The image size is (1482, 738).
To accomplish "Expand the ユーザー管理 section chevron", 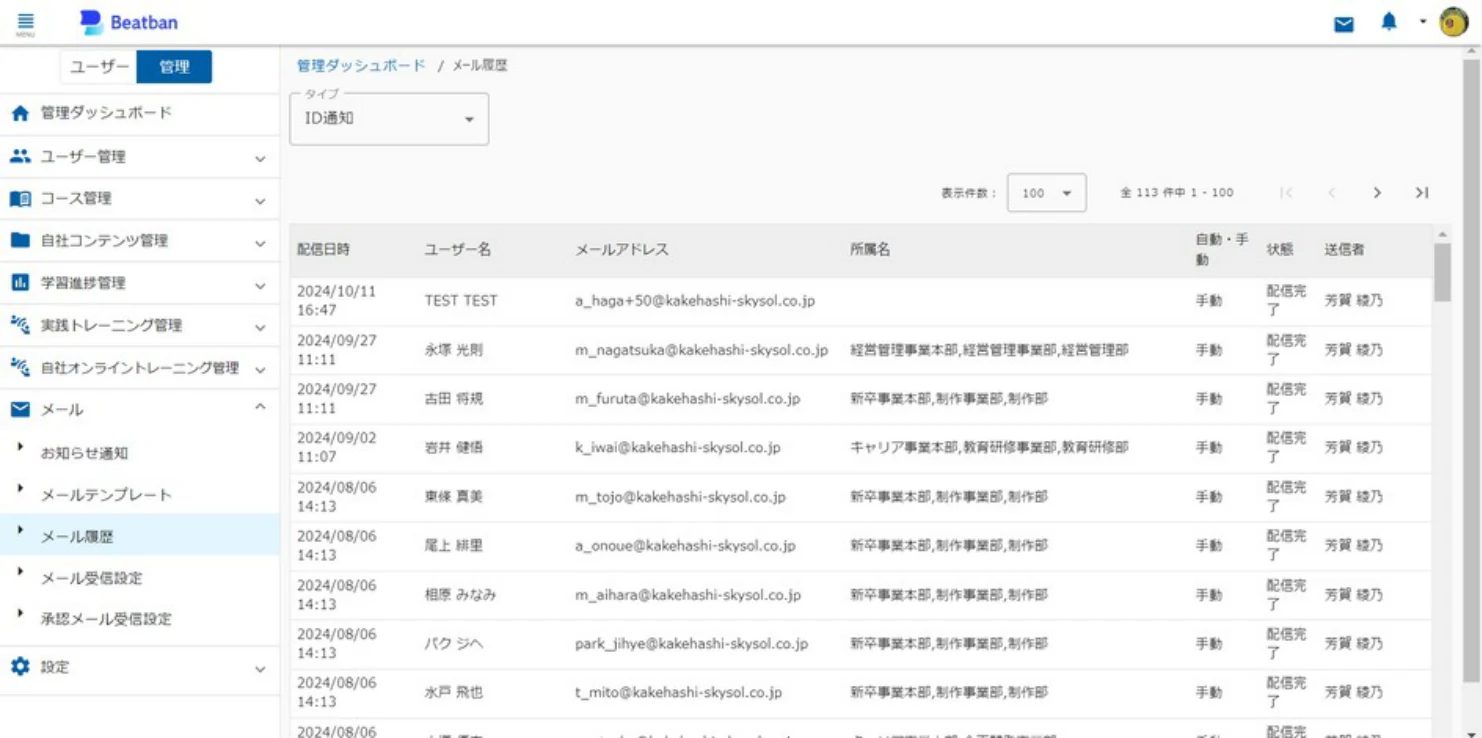I will coord(260,158).
